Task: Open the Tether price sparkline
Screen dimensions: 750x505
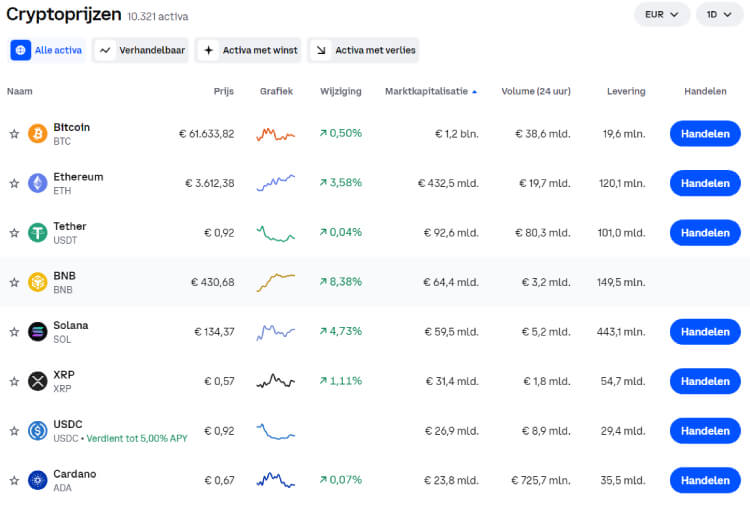Action: pos(276,234)
